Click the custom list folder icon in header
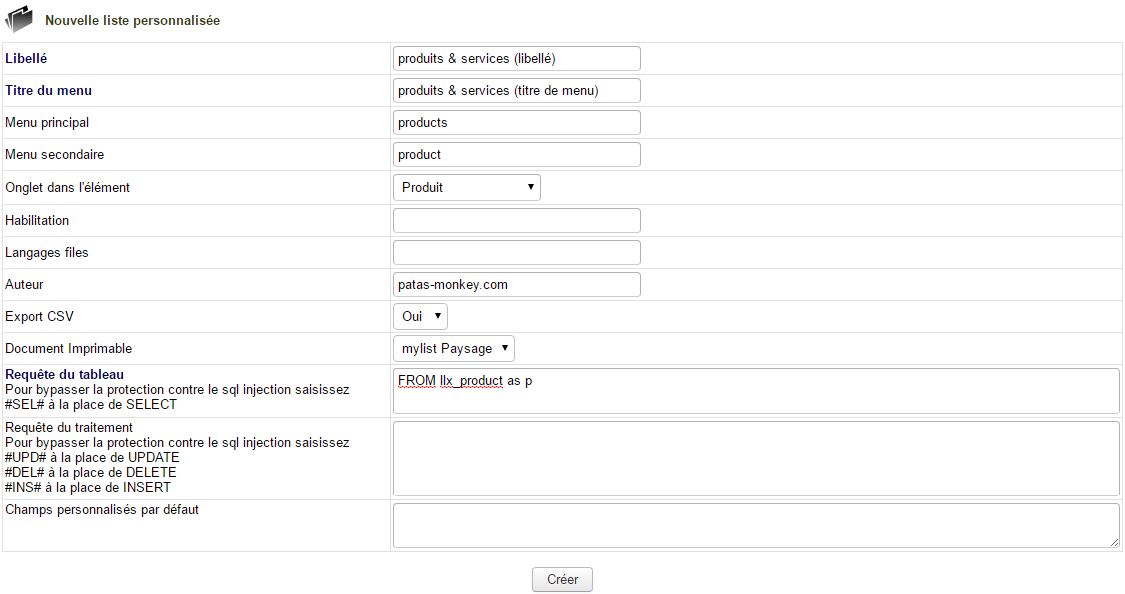The width and height of the screenshot is (1125, 594). coord(18,18)
